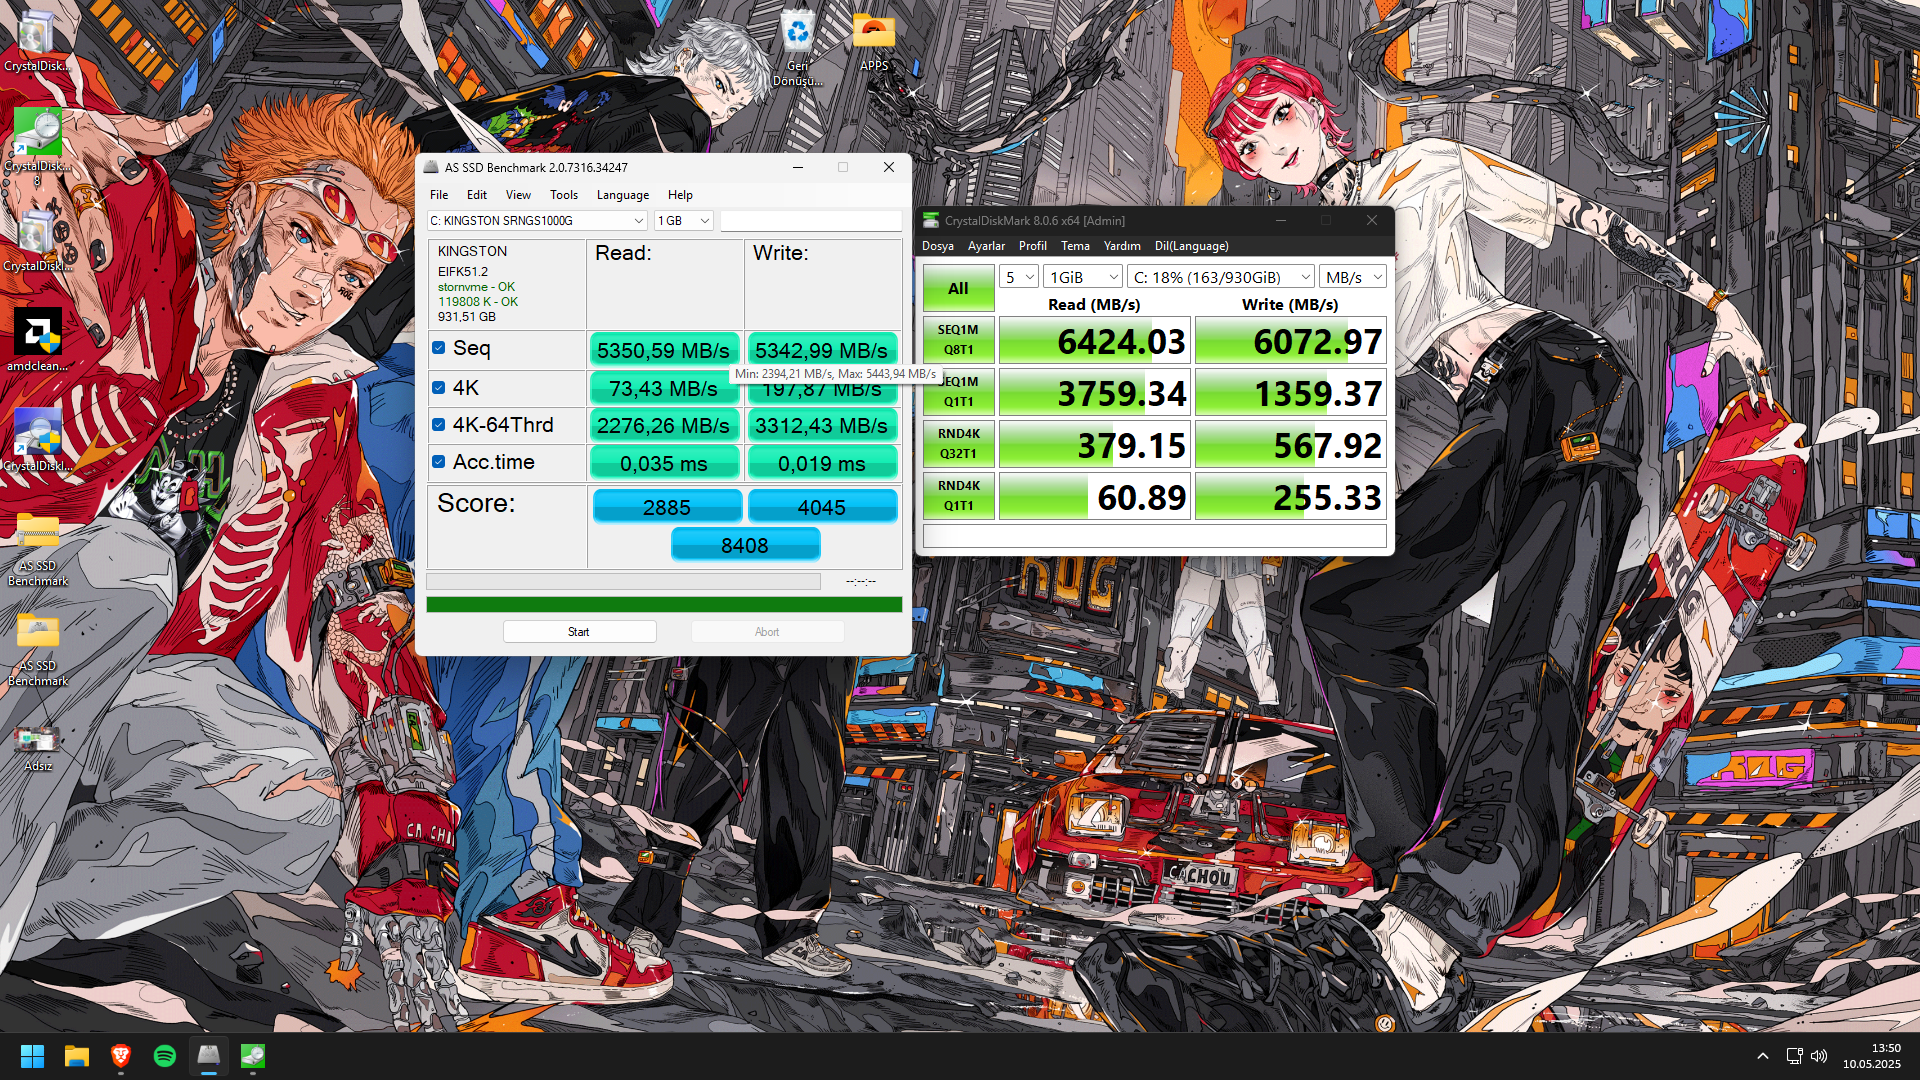This screenshot has height=1080, width=1920.
Task: Click the green progress bar in AS SSD
Action: pyautogui.click(x=664, y=604)
